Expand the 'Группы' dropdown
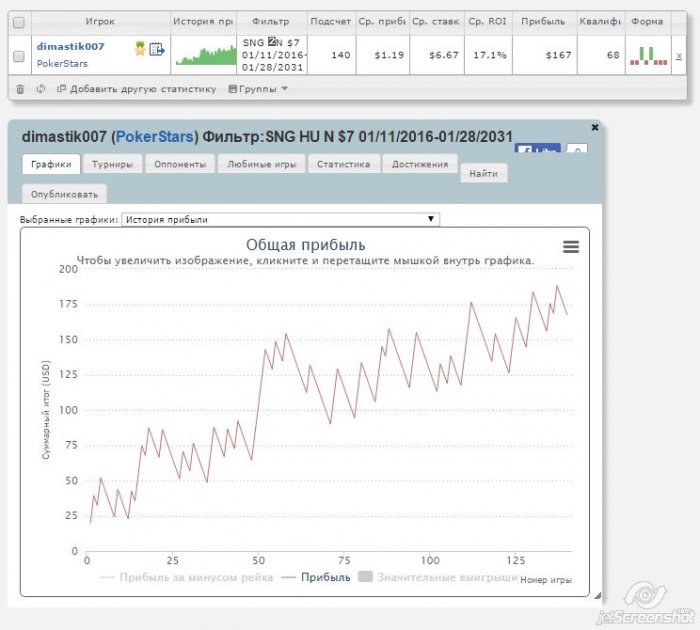 tap(258, 89)
